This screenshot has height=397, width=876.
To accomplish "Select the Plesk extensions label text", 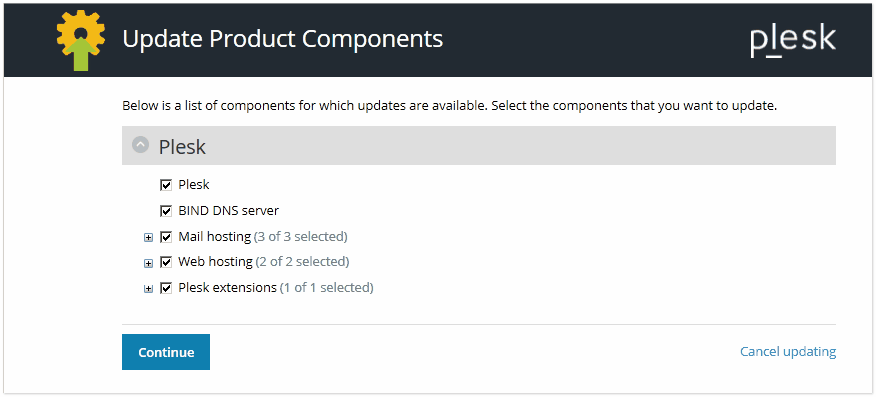I will 227,288.
